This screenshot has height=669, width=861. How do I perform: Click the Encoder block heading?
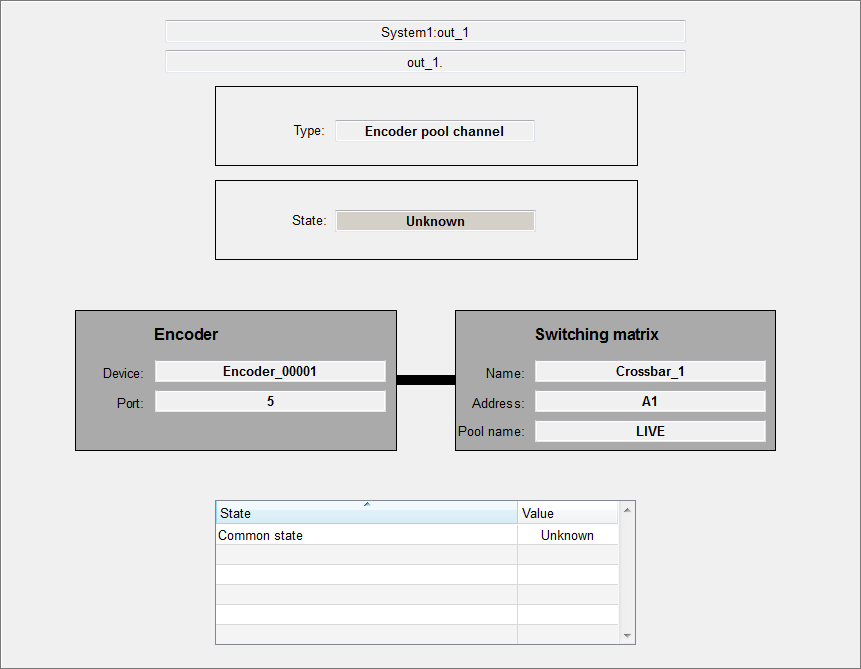point(186,335)
